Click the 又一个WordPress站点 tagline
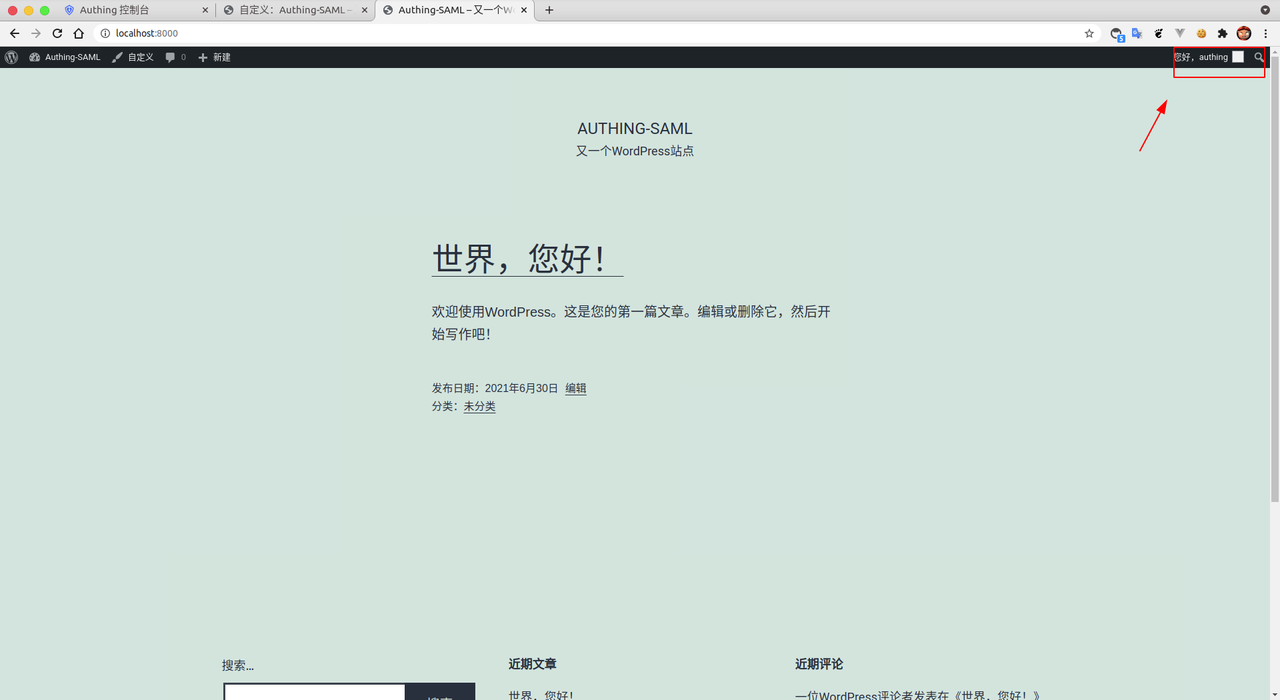 point(635,151)
